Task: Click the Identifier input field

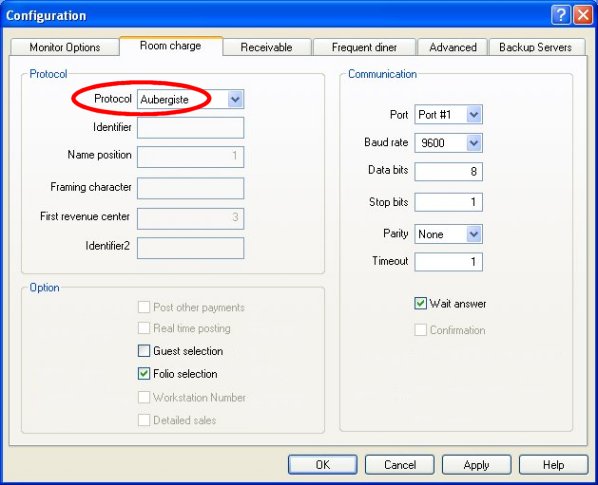Action: point(190,128)
